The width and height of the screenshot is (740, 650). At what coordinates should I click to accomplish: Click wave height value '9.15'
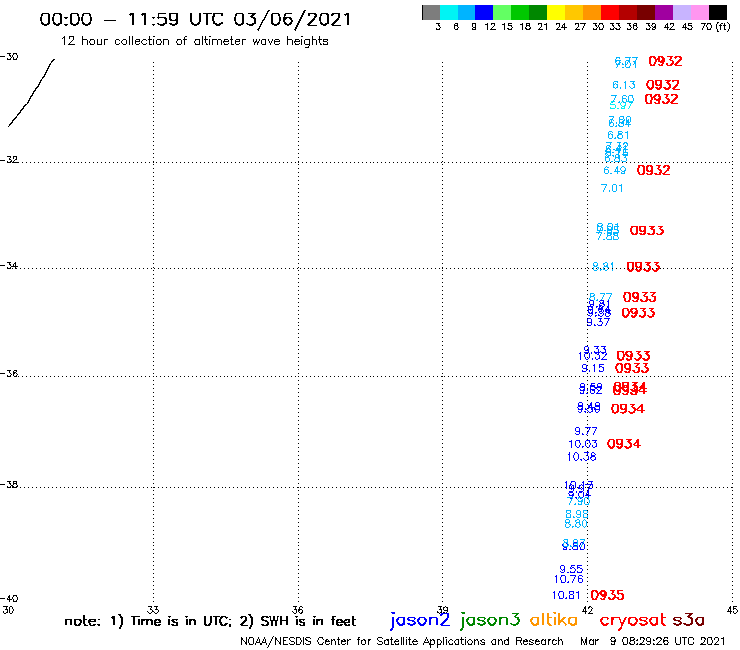coord(593,368)
